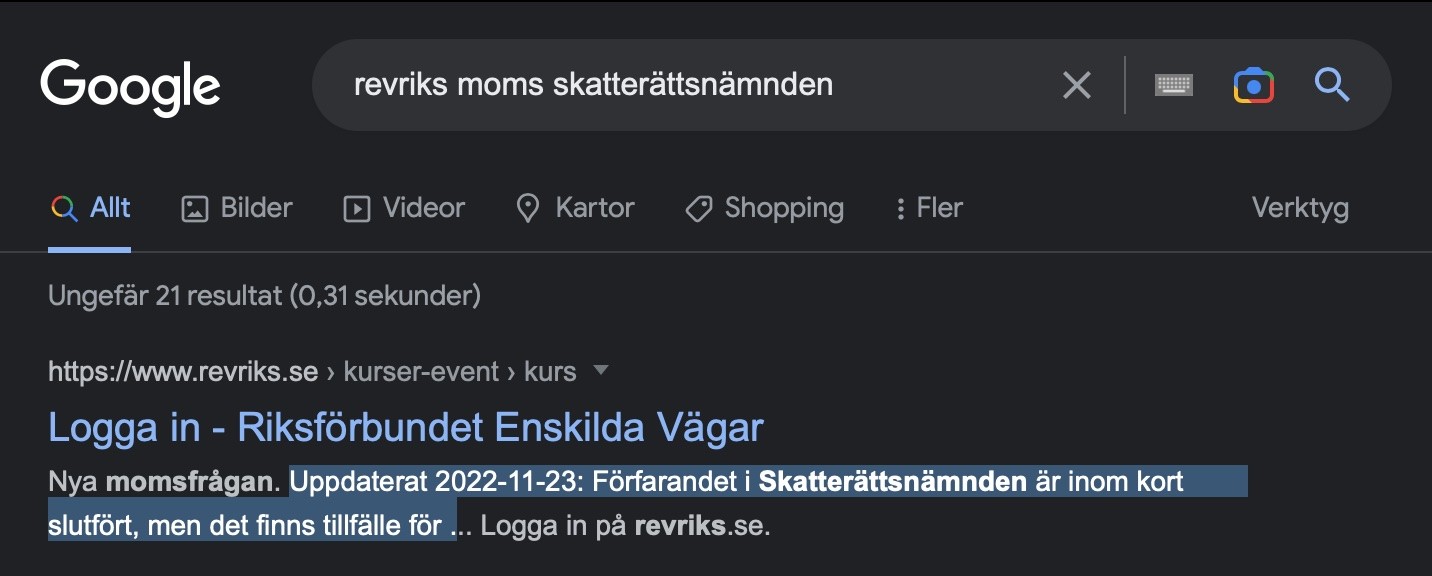Image resolution: width=1432 pixels, height=576 pixels.
Task: Clear the search query with X
Action: (1076, 85)
